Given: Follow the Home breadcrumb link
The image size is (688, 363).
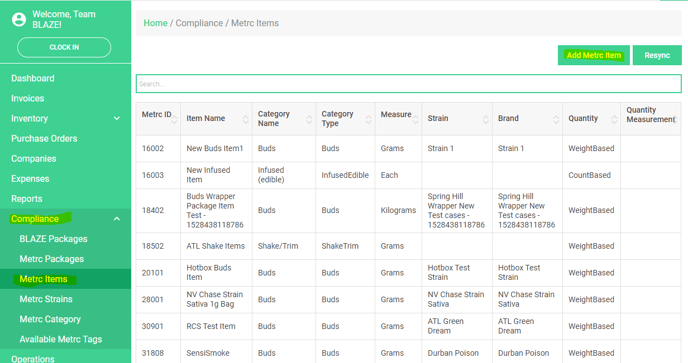Looking at the screenshot, I should (x=155, y=23).
